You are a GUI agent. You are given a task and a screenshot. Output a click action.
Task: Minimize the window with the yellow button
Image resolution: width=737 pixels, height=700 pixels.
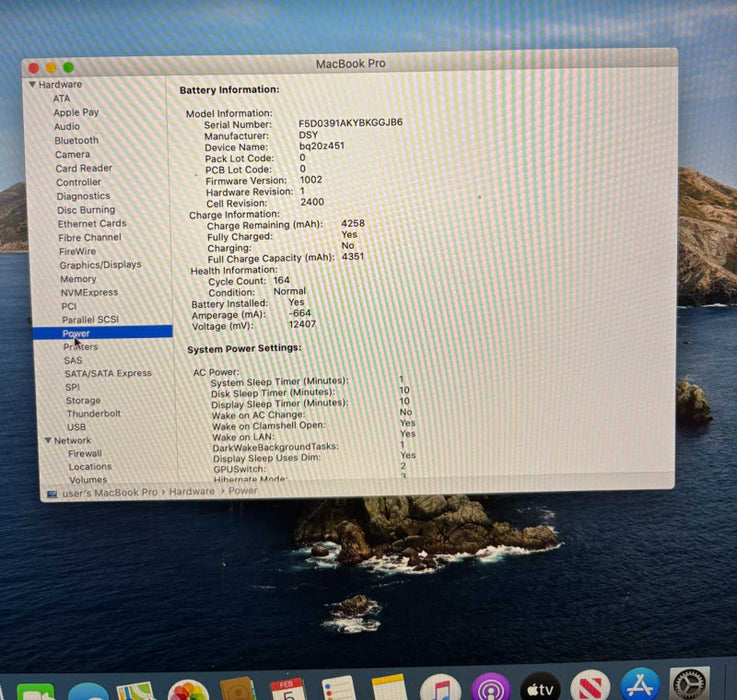51,68
